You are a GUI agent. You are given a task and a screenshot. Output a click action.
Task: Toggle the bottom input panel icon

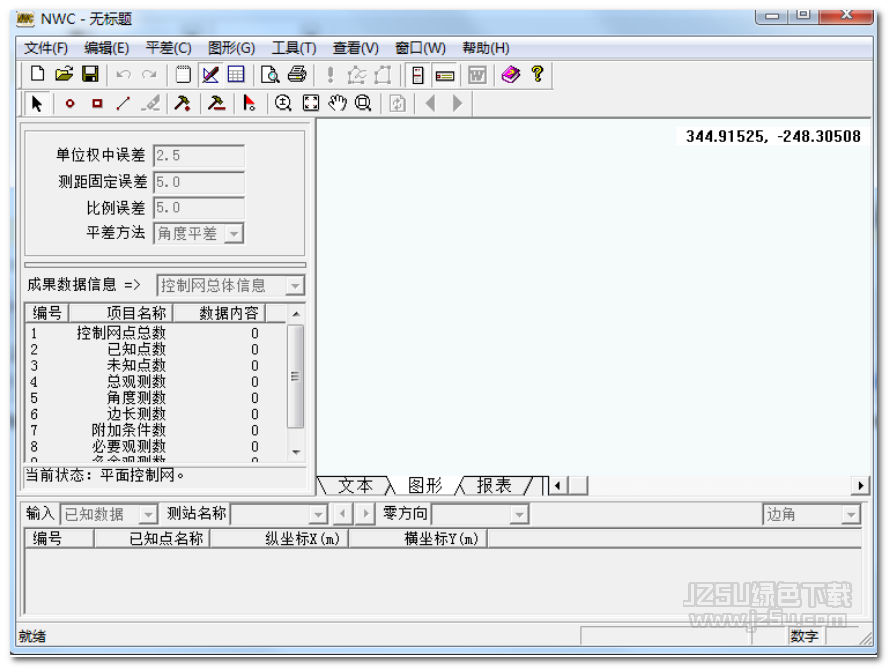point(445,75)
